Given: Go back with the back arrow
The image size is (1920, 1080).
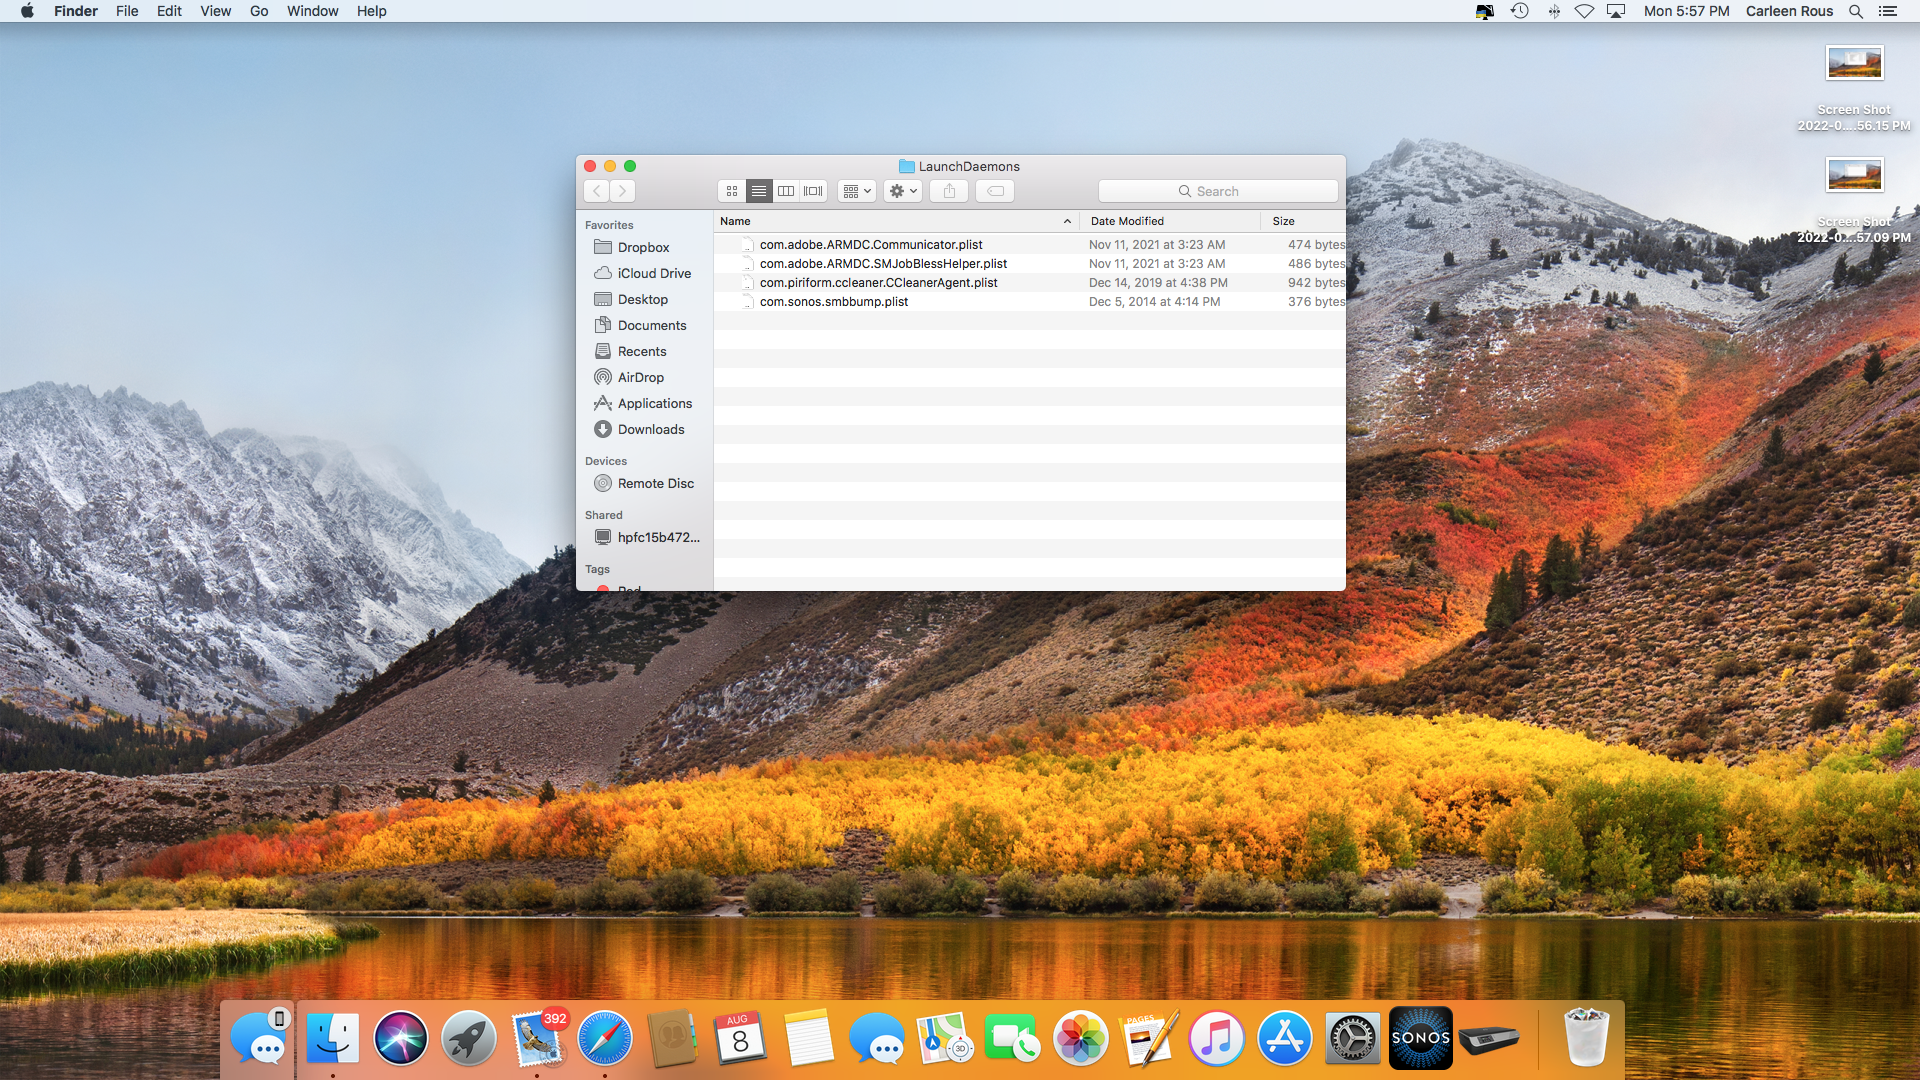Looking at the screenshot, I should [x=597, y=191].
